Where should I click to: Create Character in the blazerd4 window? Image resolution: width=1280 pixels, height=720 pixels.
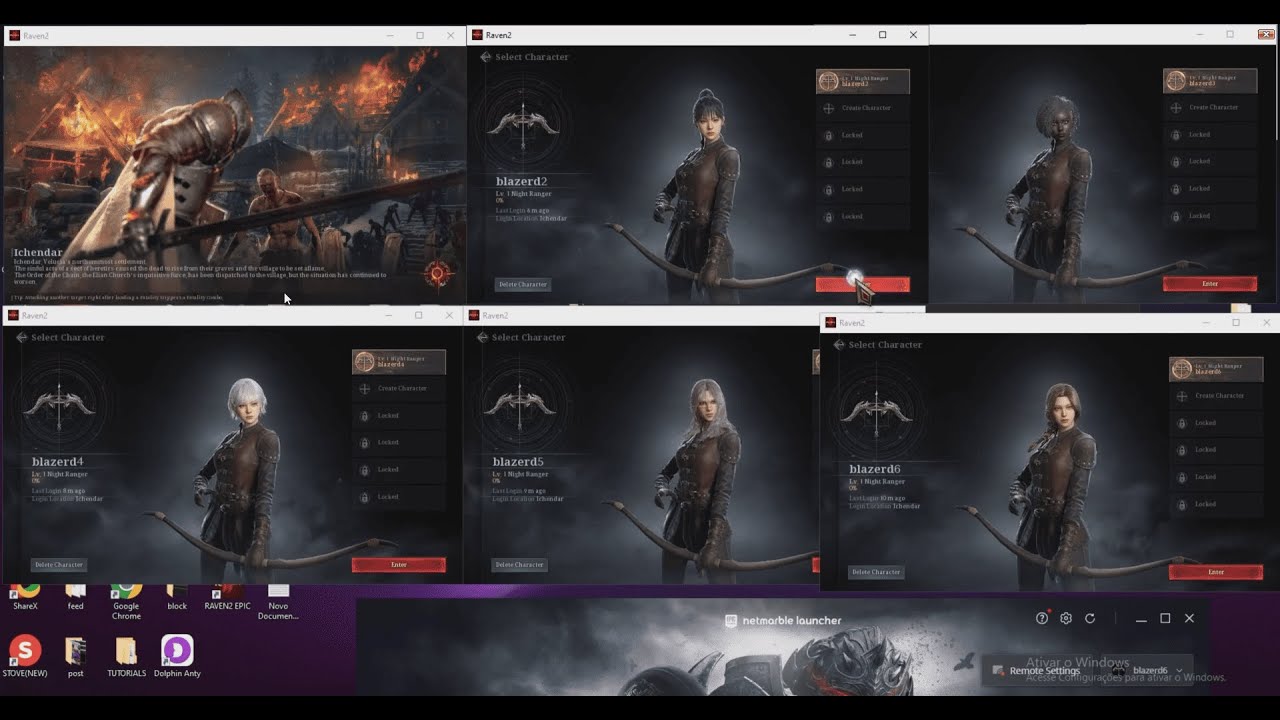tap(399, 388)
